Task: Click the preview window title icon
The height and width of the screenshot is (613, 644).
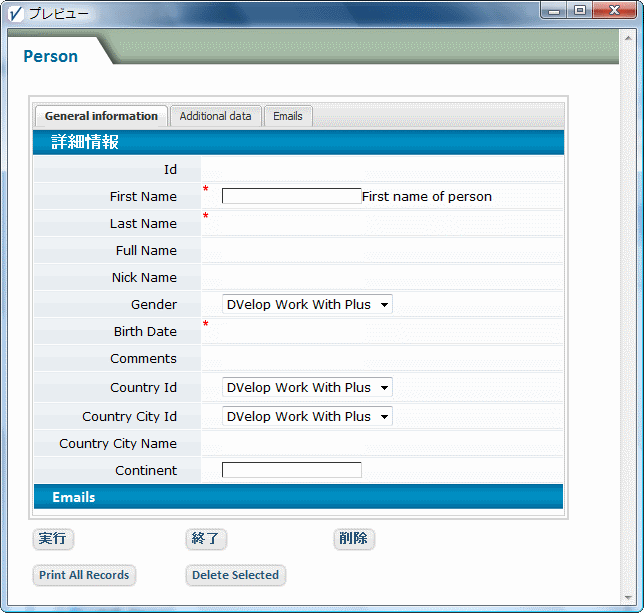Action: pos(15,13)
